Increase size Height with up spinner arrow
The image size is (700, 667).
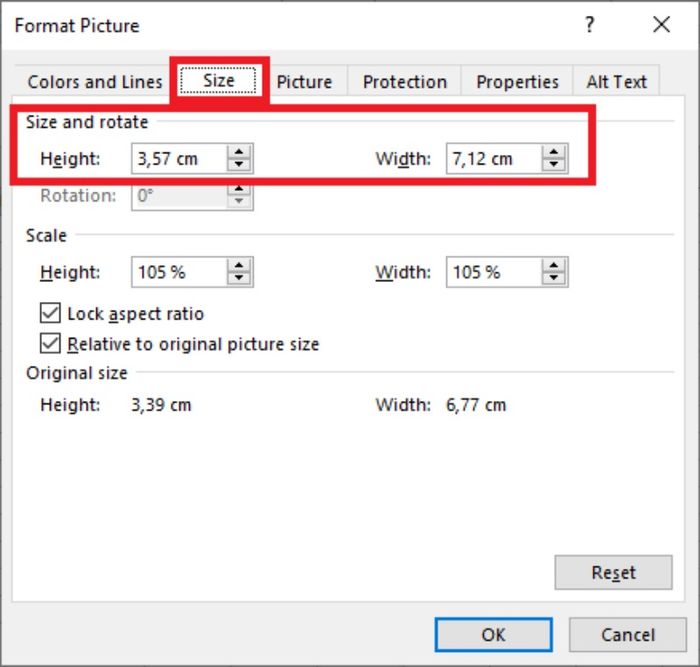(x=239, y=152)
